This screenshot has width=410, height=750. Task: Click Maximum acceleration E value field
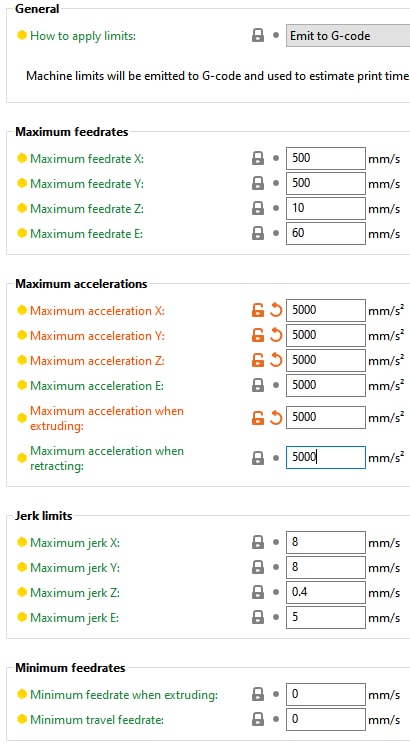(x=326, y=385)
